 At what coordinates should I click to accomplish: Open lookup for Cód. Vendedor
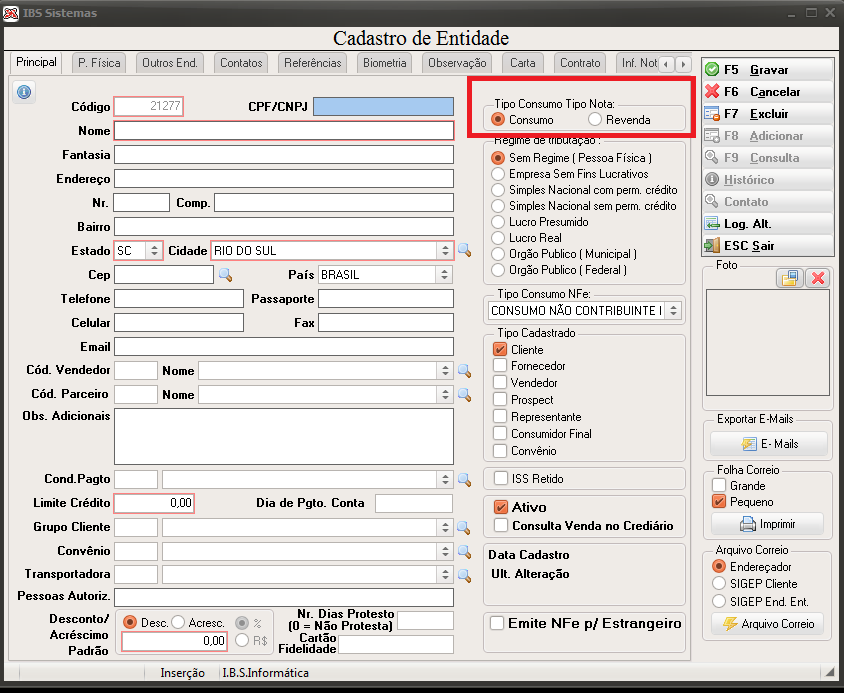point(464,370)
